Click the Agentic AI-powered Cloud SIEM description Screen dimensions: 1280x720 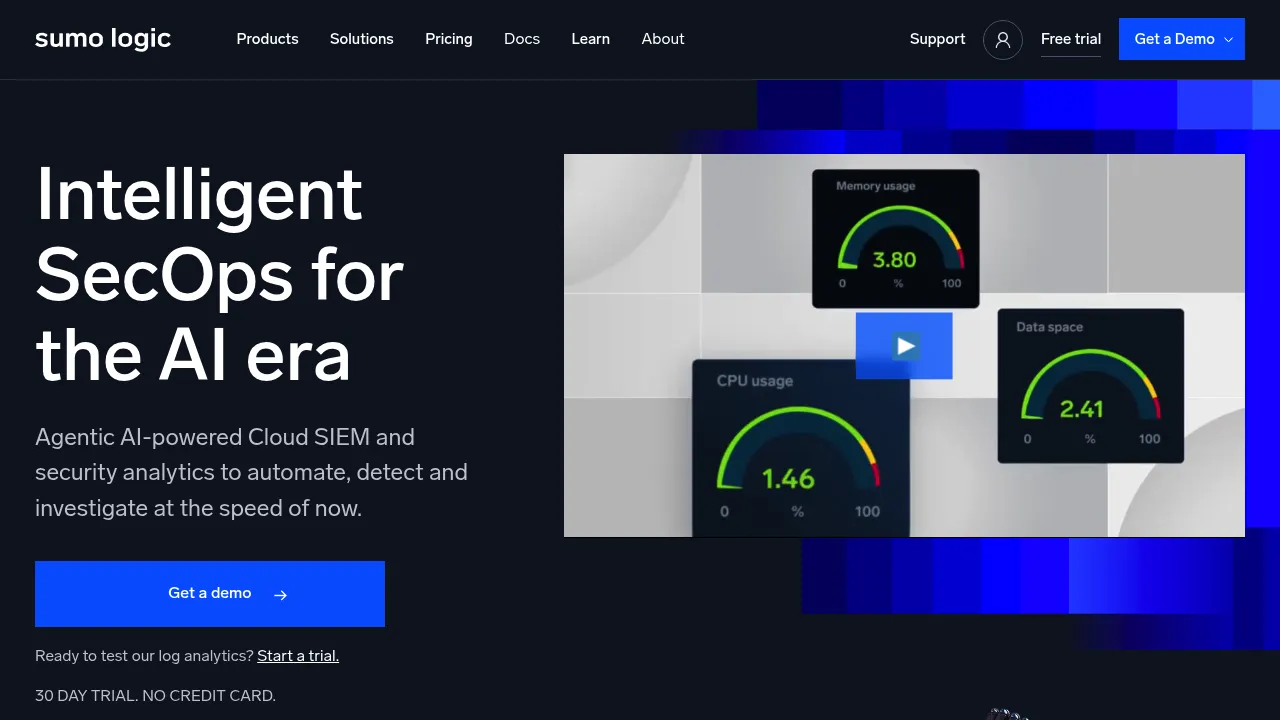tap(251, 472)
